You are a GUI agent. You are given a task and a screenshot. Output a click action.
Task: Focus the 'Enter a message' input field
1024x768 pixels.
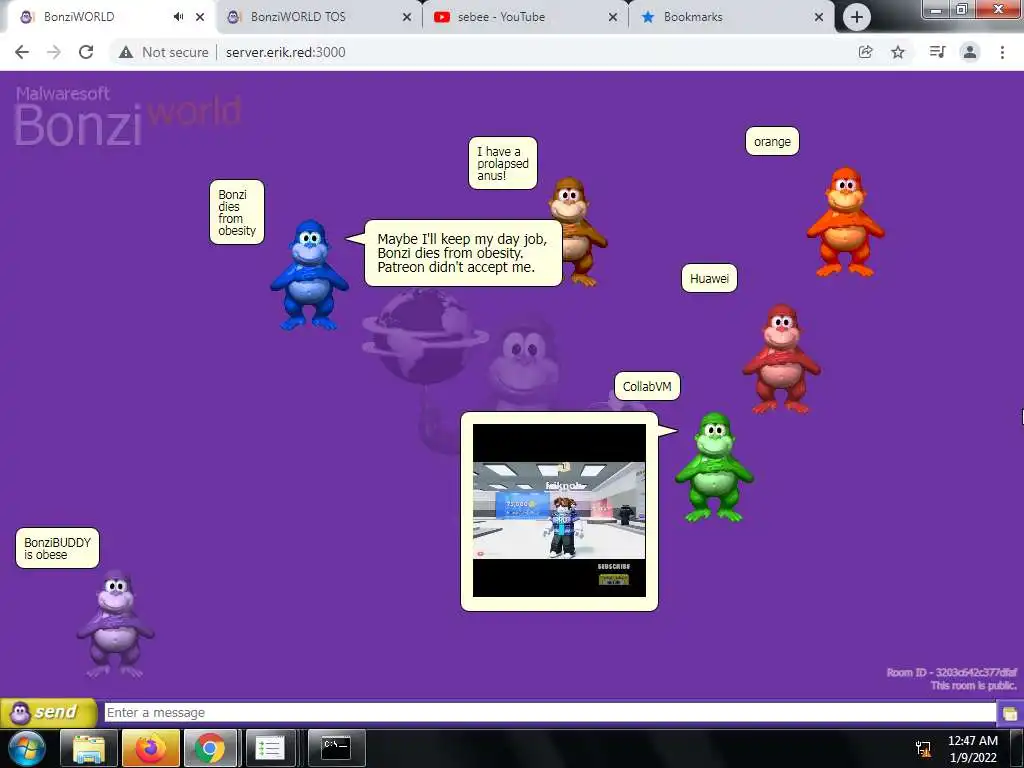(x=550, y=712)
